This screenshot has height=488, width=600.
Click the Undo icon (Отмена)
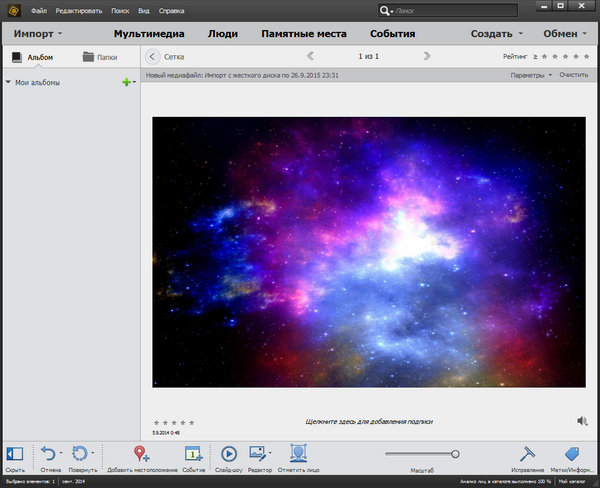click(49, 454)
